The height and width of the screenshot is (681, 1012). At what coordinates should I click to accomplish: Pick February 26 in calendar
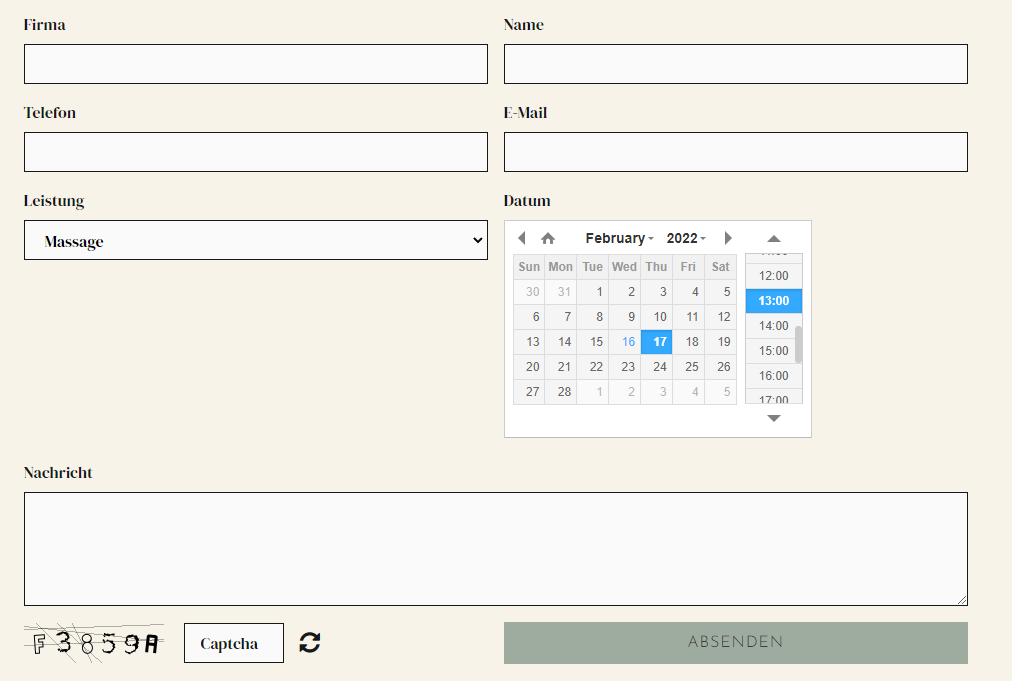[x=721, y=367]
